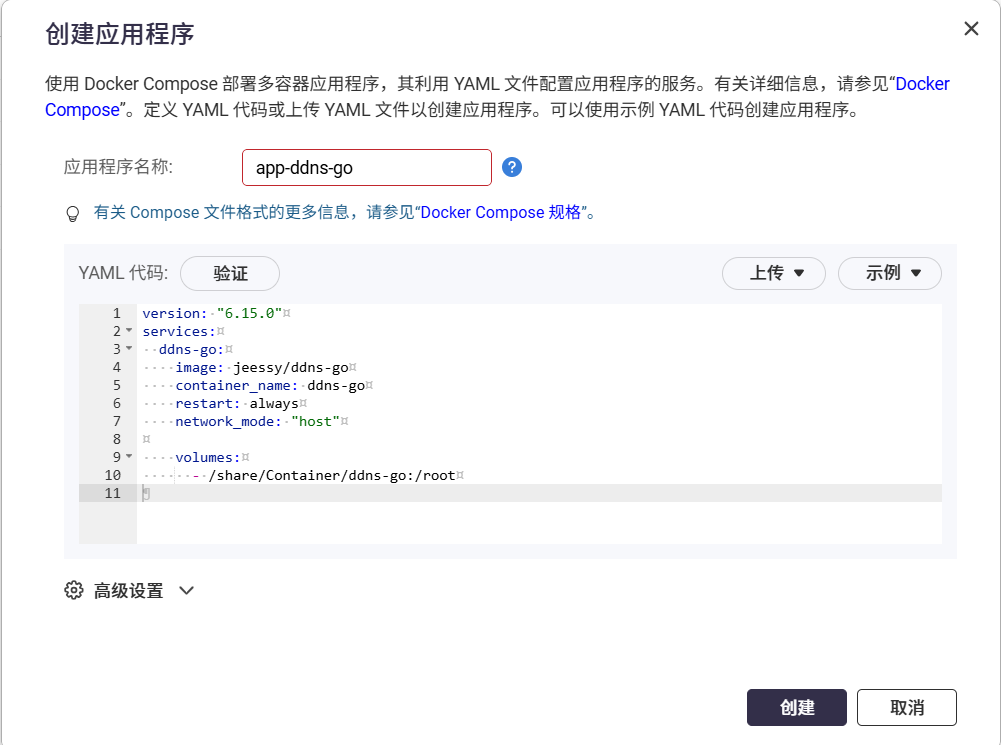
Task: Click the 创建 button
Action: (797, 707)
